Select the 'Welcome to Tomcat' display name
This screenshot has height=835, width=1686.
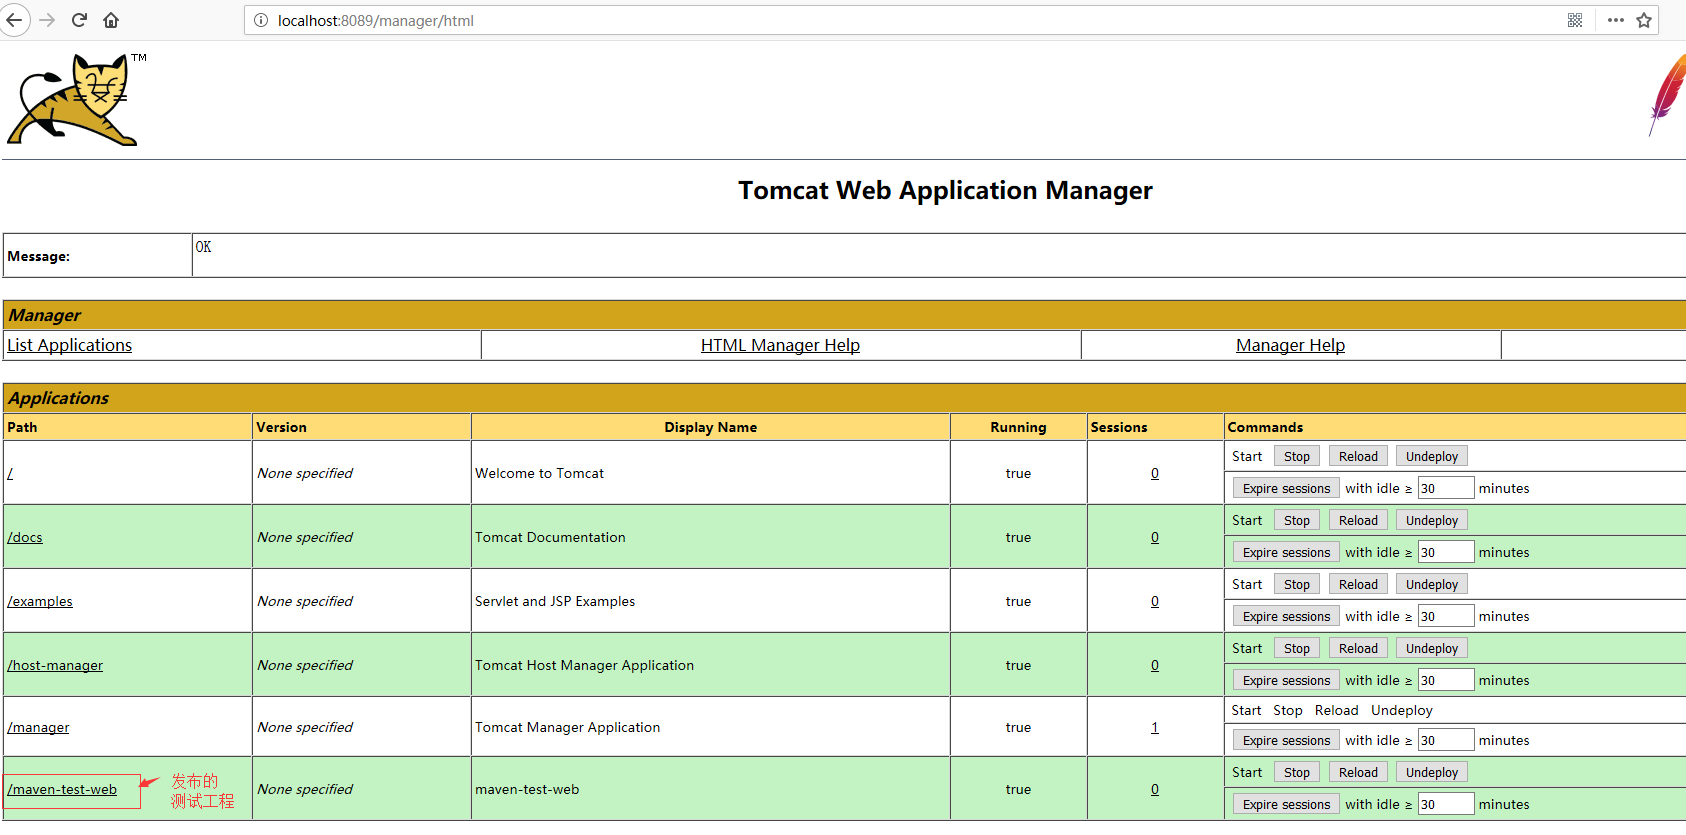tap(539, 473)
